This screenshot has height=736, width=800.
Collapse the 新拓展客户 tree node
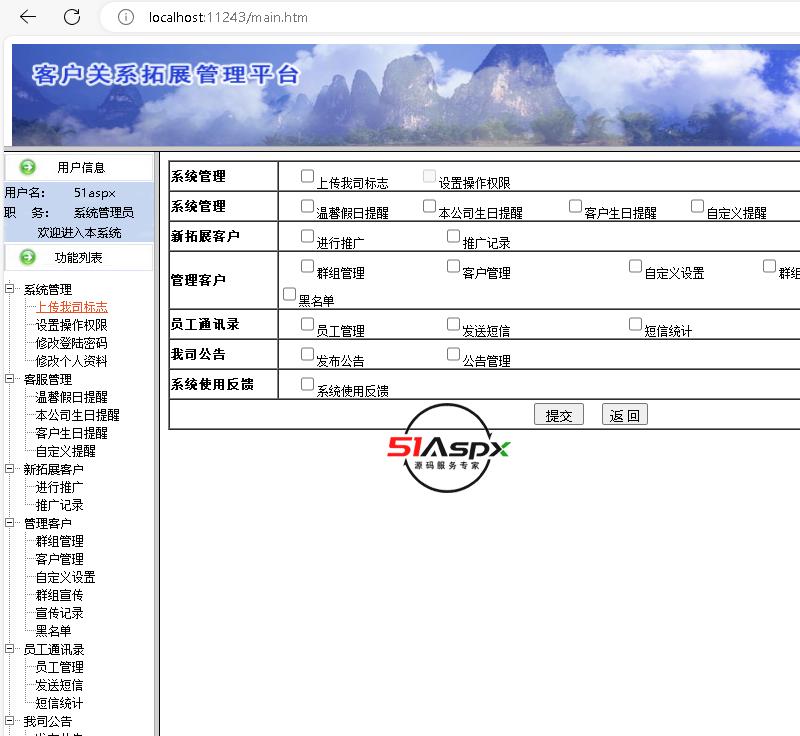click(x=9, y=468)
